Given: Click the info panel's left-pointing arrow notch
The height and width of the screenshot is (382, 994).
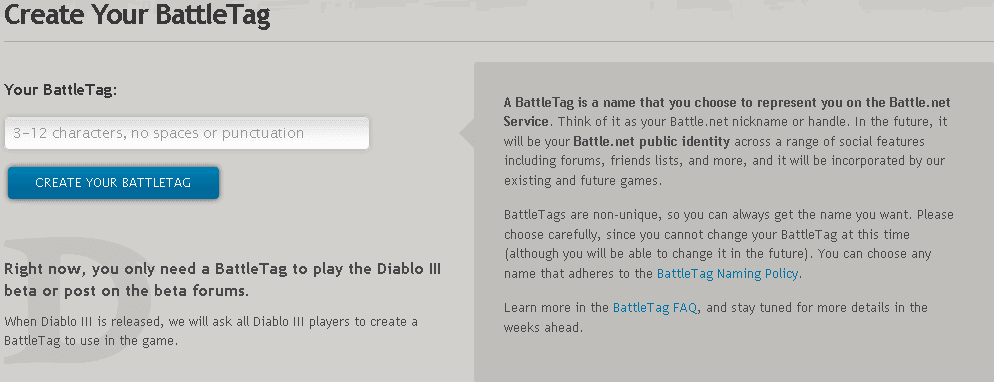Looking at the screenshot, I should pyautogui.click(x=467, y=133).
